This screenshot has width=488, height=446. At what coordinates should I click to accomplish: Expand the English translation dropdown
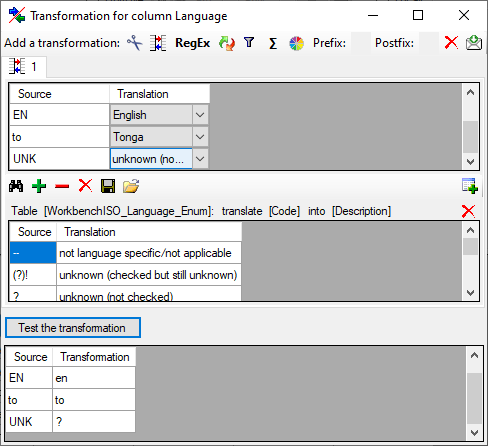200,115
